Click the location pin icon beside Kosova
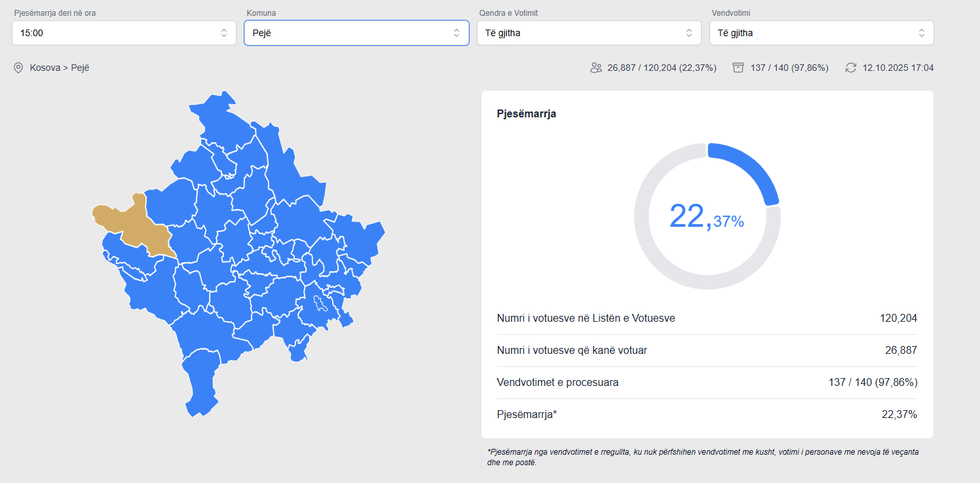The image size is (980, 483). [x=18, y=68]
